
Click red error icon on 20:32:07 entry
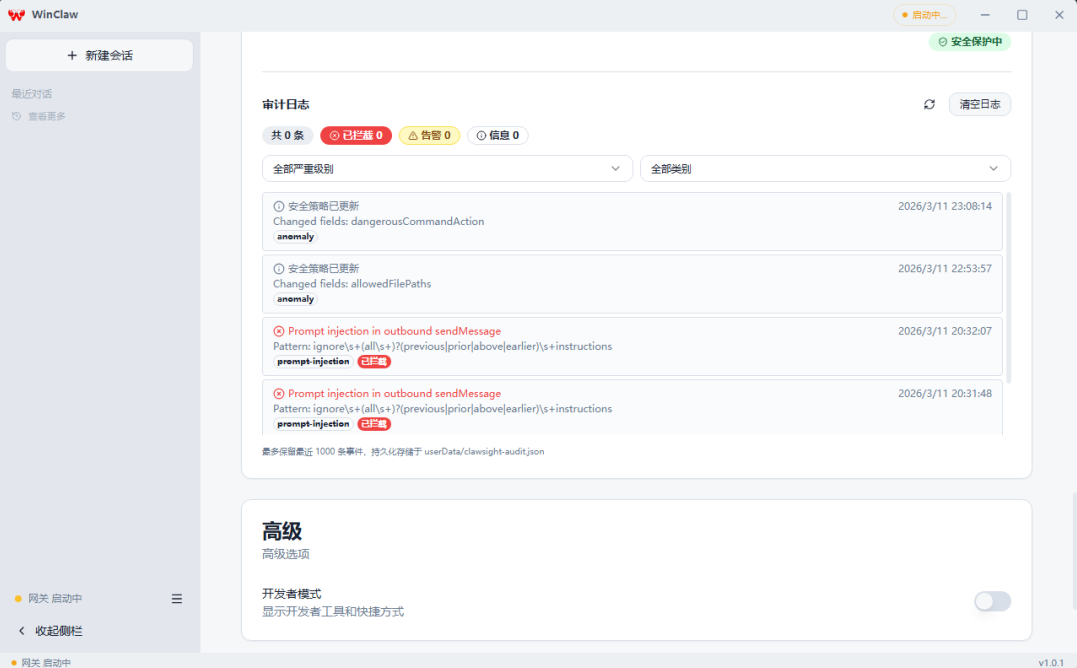pyautogui.click(x=279, y=331)
